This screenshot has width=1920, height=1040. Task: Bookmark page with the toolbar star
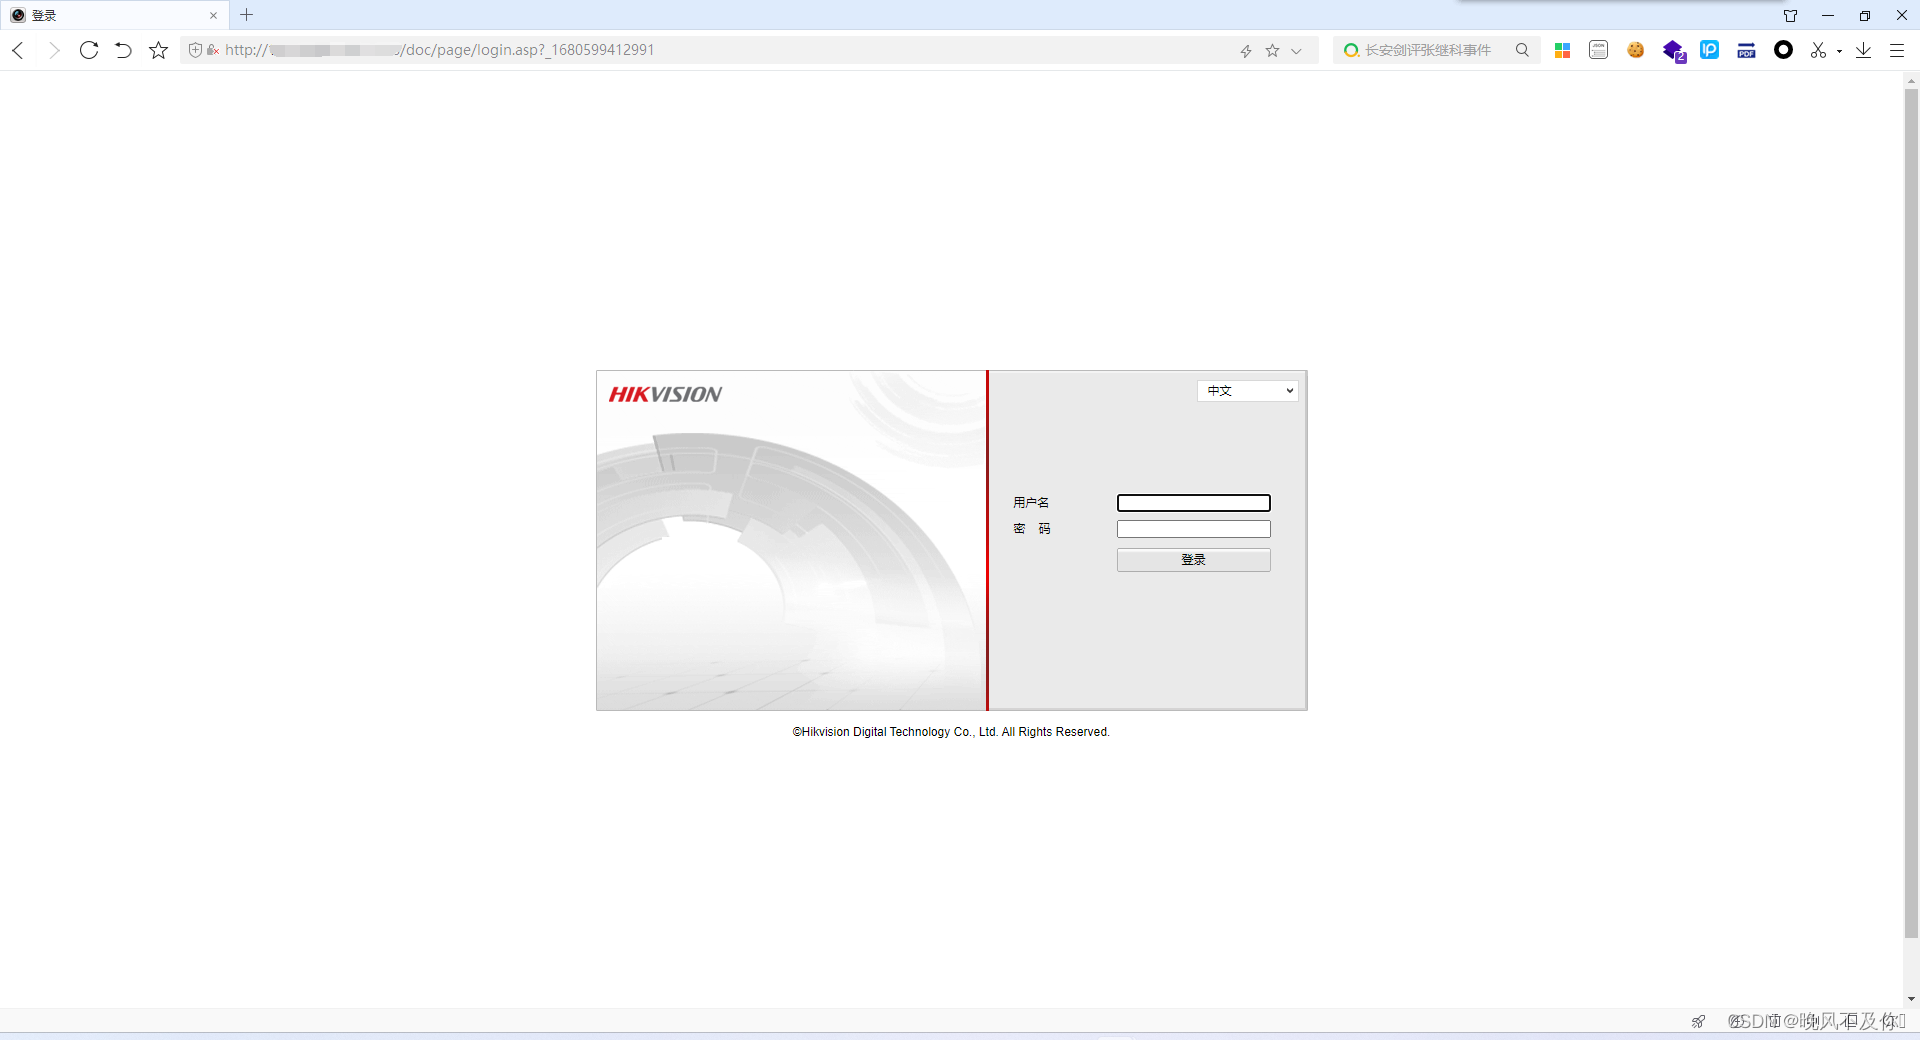(158, 50)
